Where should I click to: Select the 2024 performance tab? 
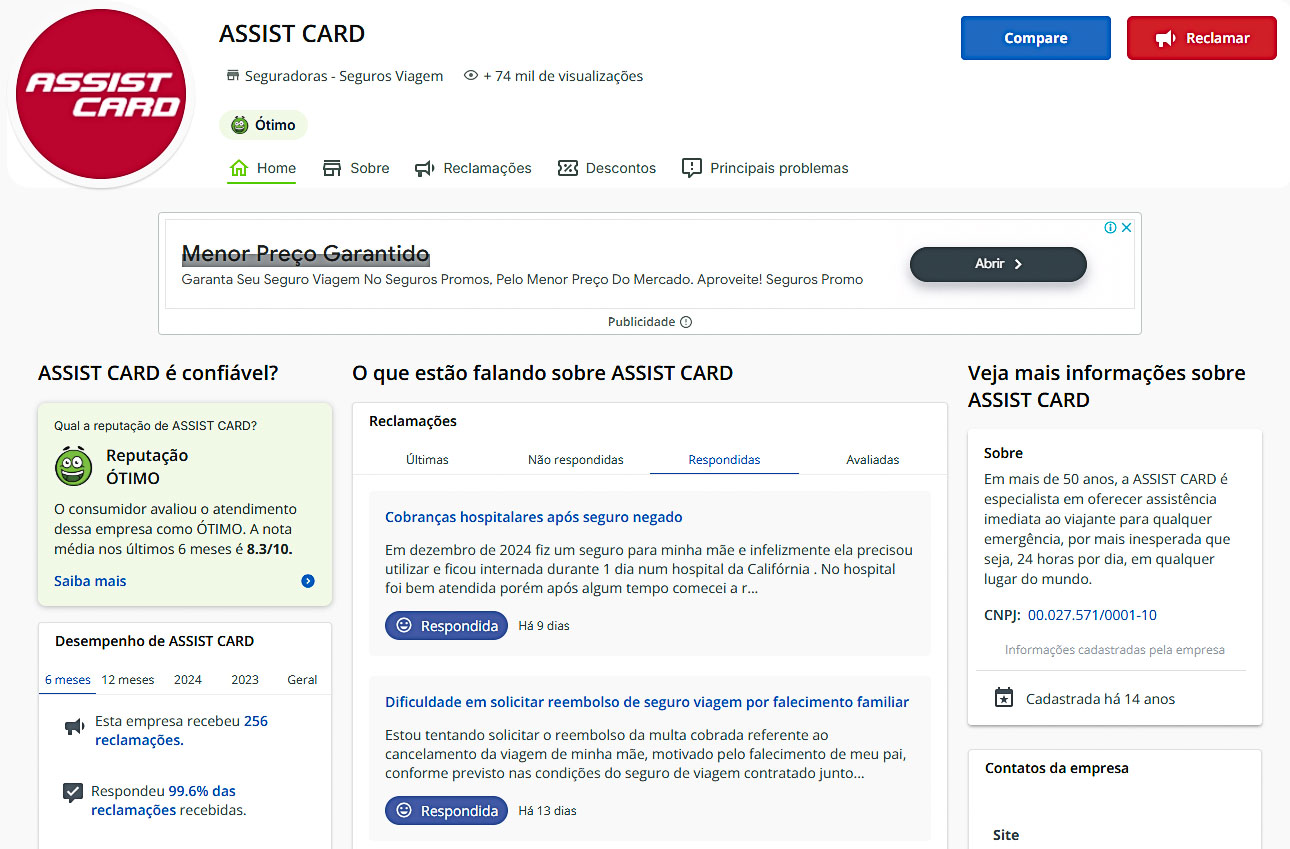tap(188, 679)
